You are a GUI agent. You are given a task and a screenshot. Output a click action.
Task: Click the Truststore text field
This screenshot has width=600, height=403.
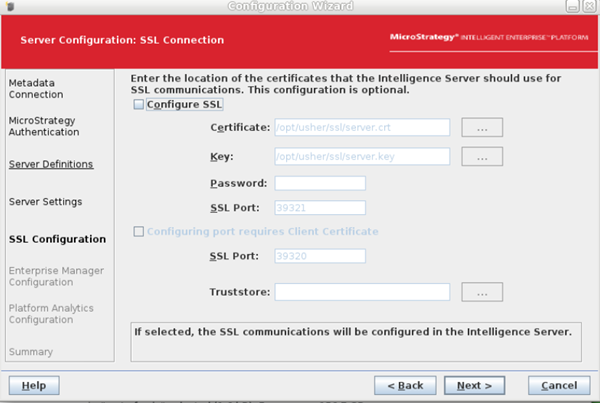(x=362, y=292)
